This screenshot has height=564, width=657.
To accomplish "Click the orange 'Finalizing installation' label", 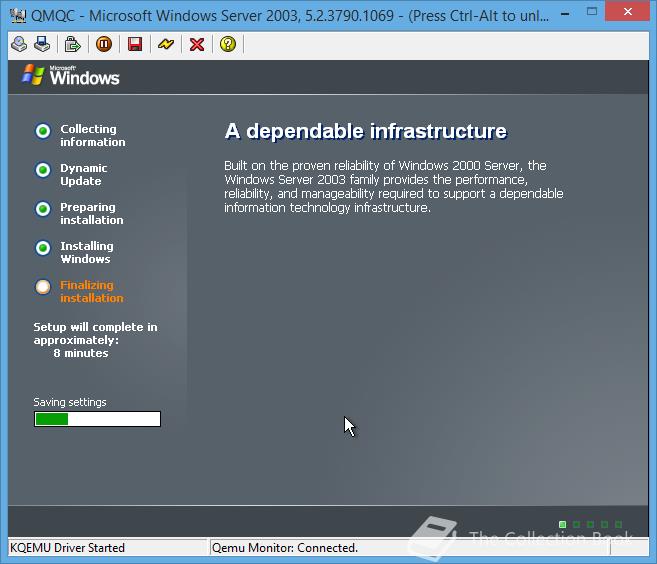I will point(92,291).
